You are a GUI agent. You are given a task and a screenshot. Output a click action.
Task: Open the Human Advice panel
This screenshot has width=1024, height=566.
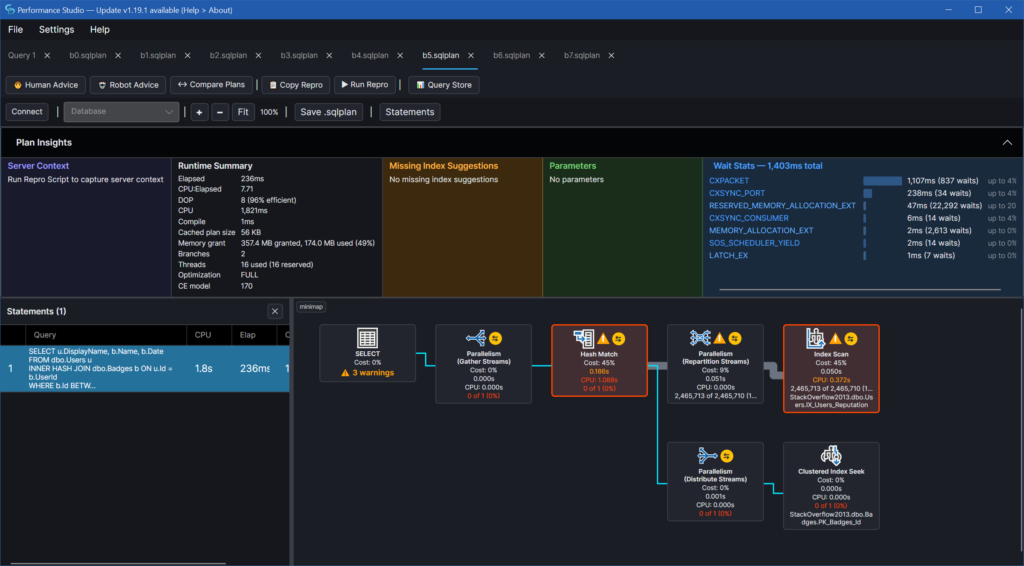(46, 85)
